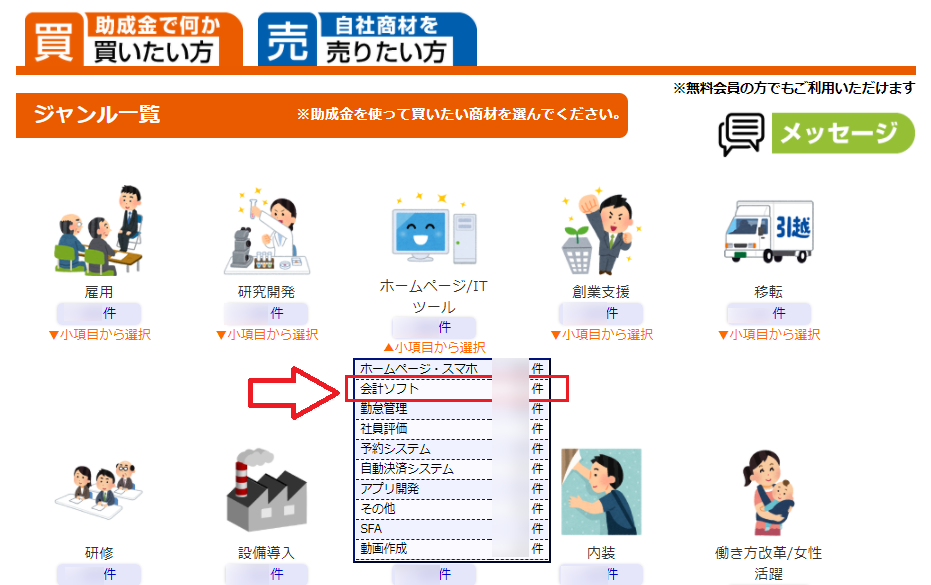
Task: Switch to the 売りたい方 seller tab
Action: (x=367, y=38)
